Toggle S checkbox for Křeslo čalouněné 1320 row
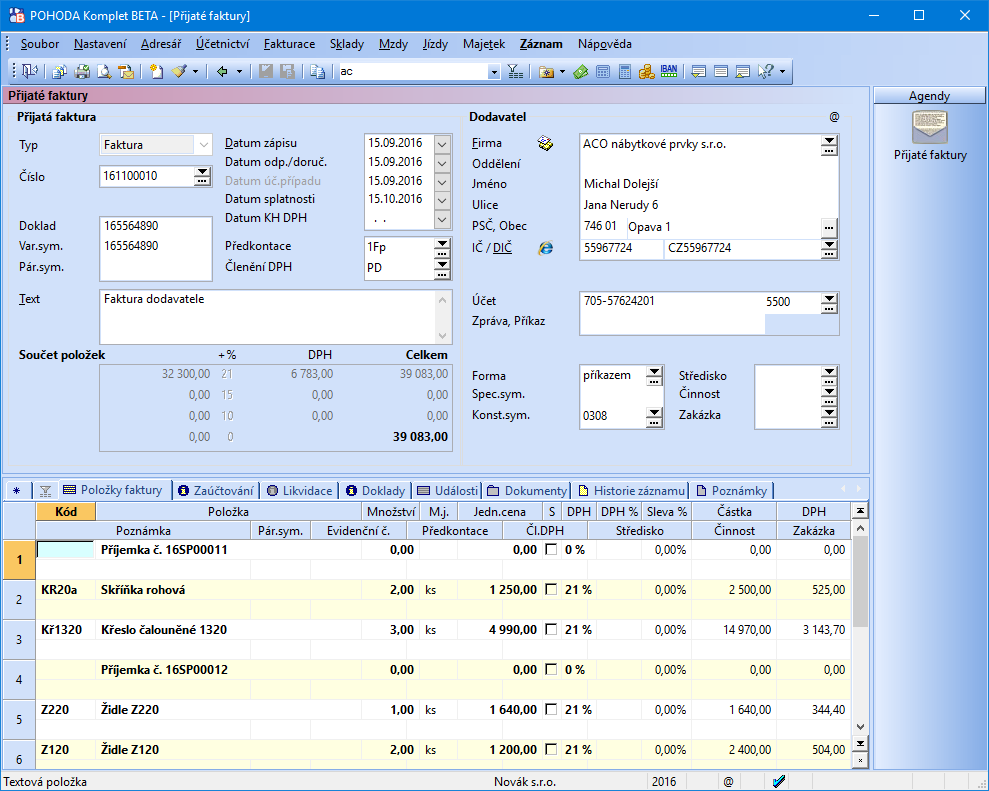The width and height of the screenshot is (989, 791). click(x=551, y=629)
